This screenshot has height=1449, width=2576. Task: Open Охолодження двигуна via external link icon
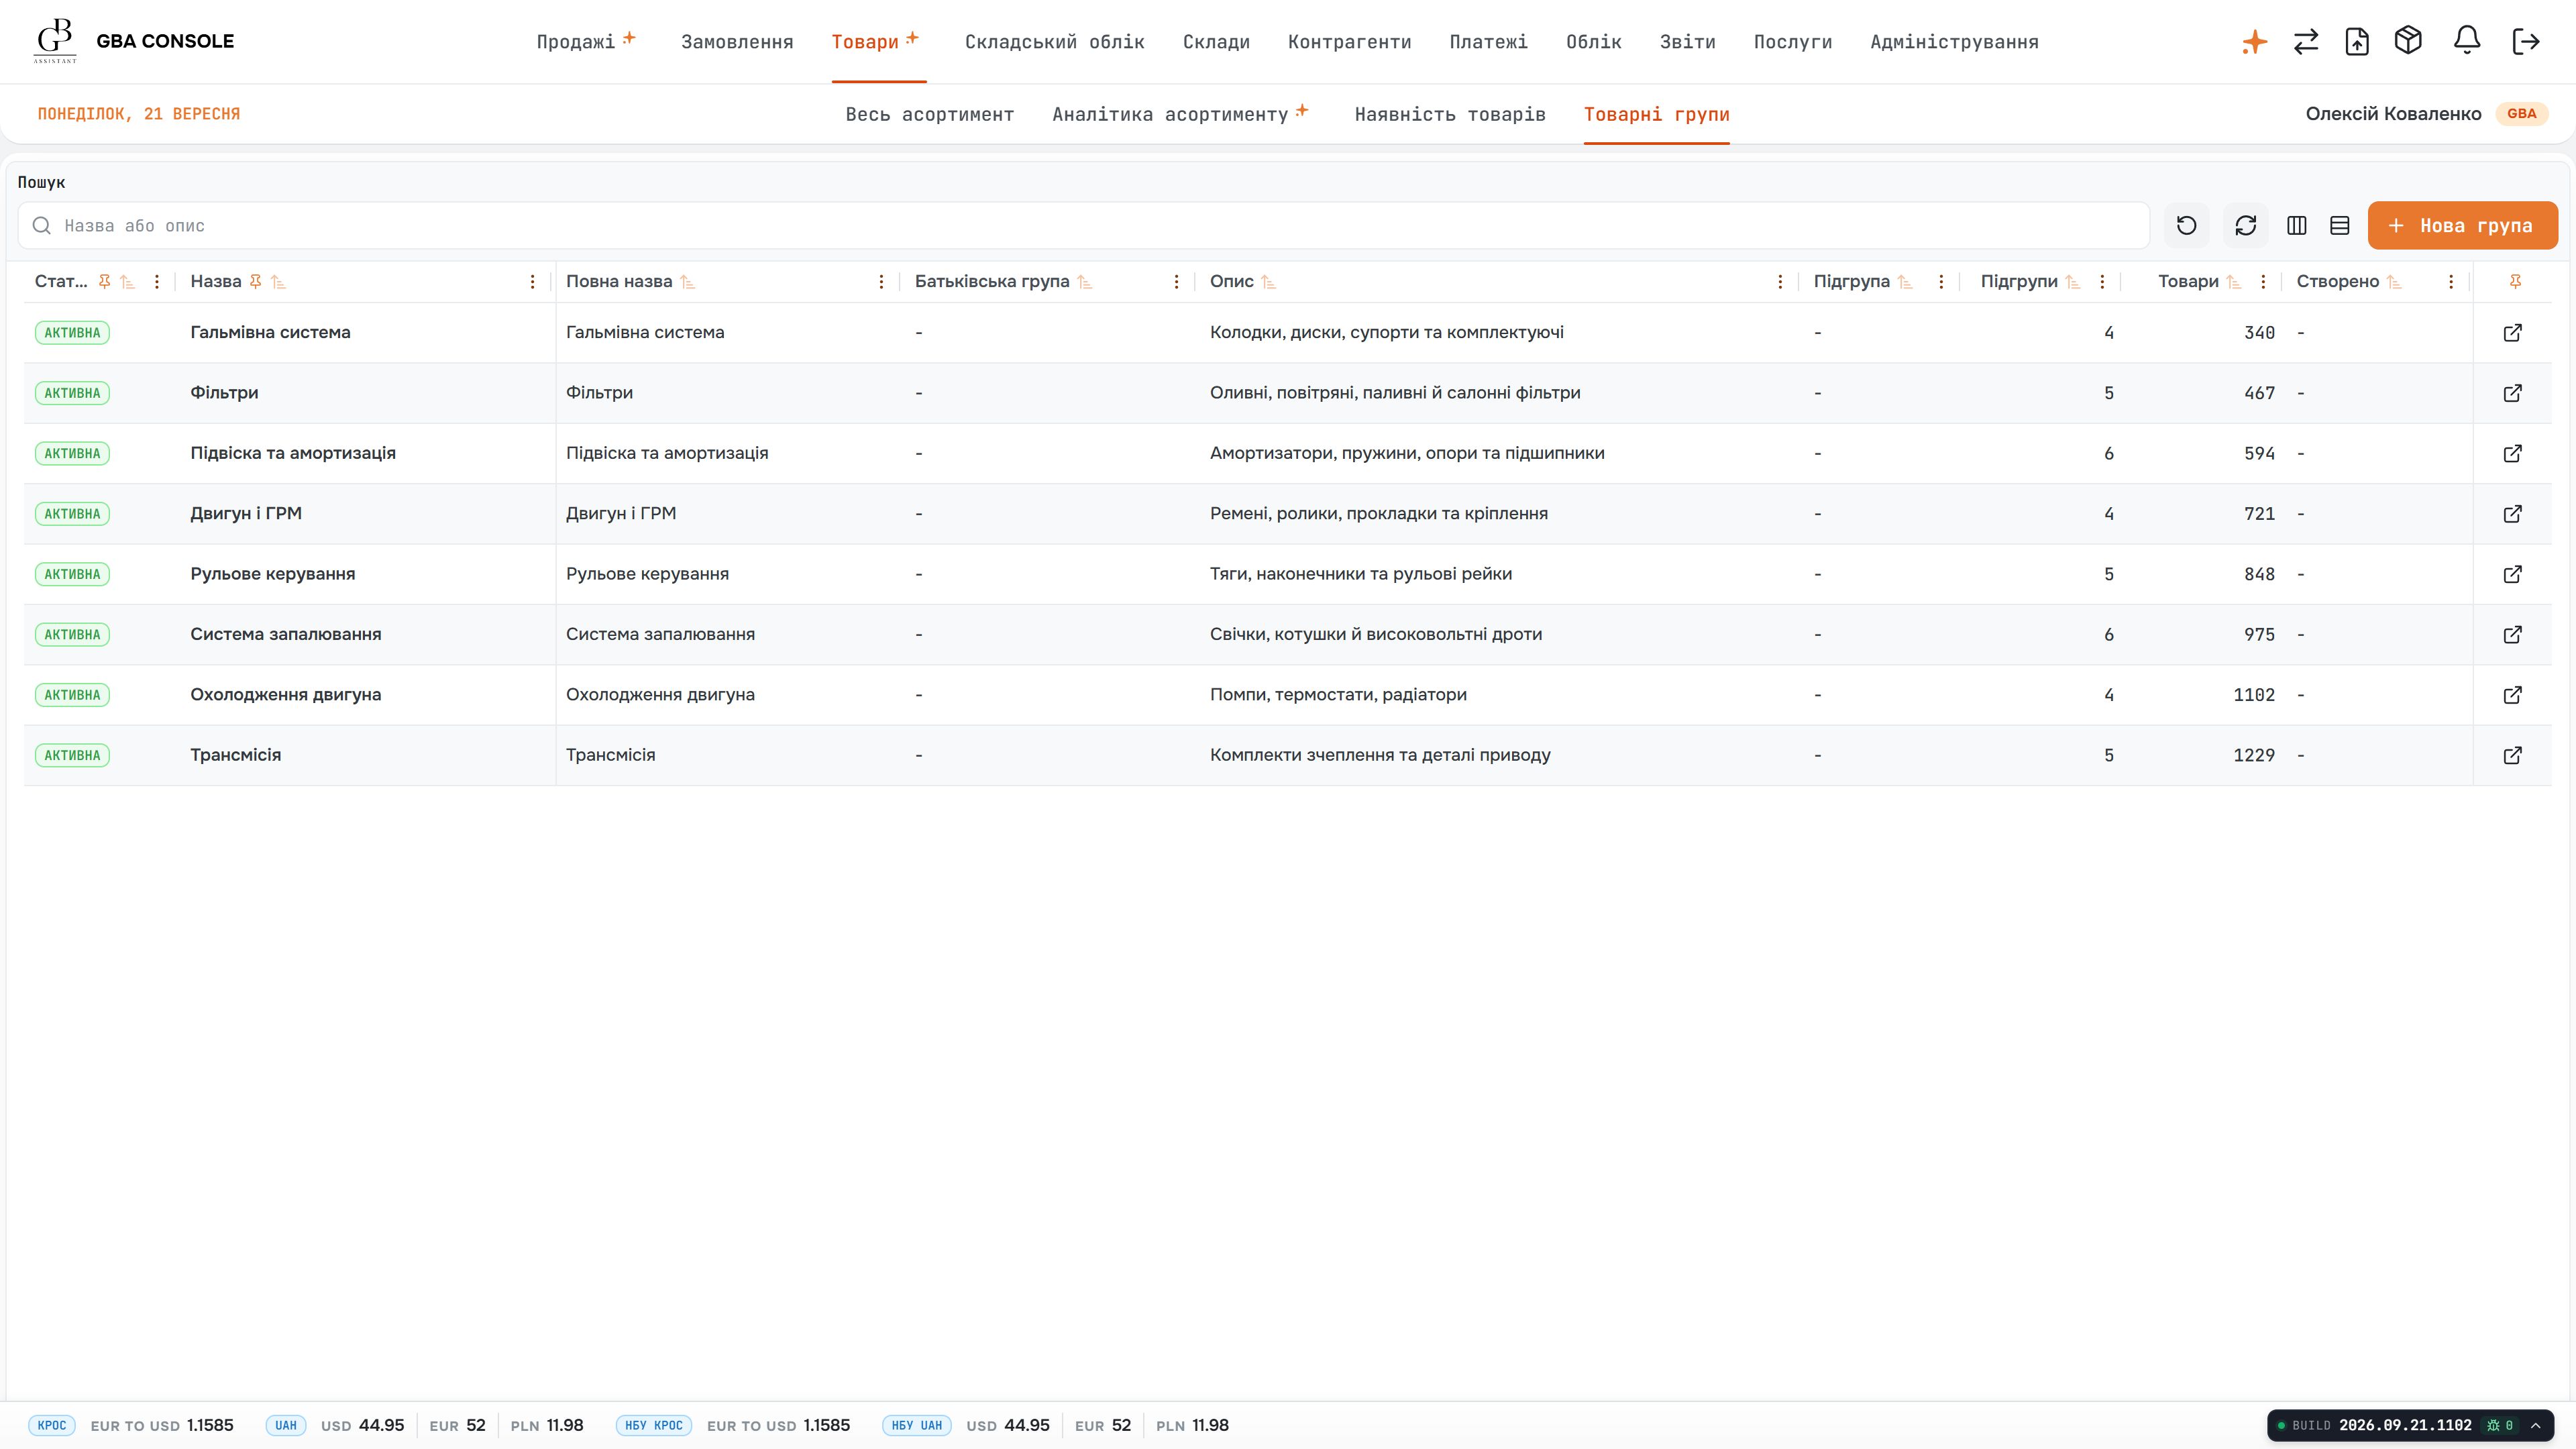coord(2512,695)
